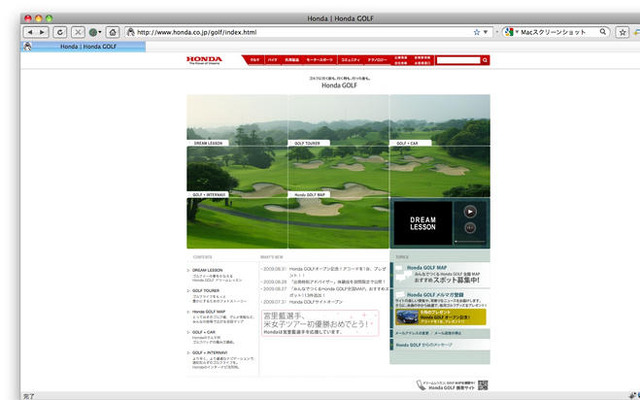Open the Google search engine selector dropdown
Screen dimensions: 640x400
(x=511, y=32)
